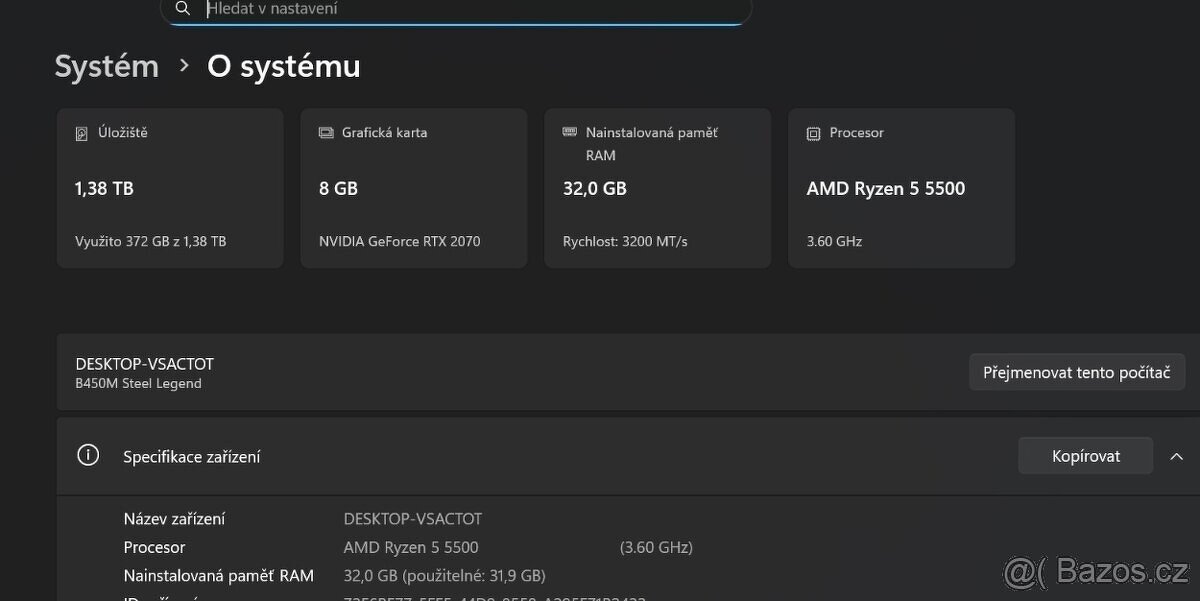
Task: Click the graphics card icon on Grafická karta card
Action: (x=326, y=131)
